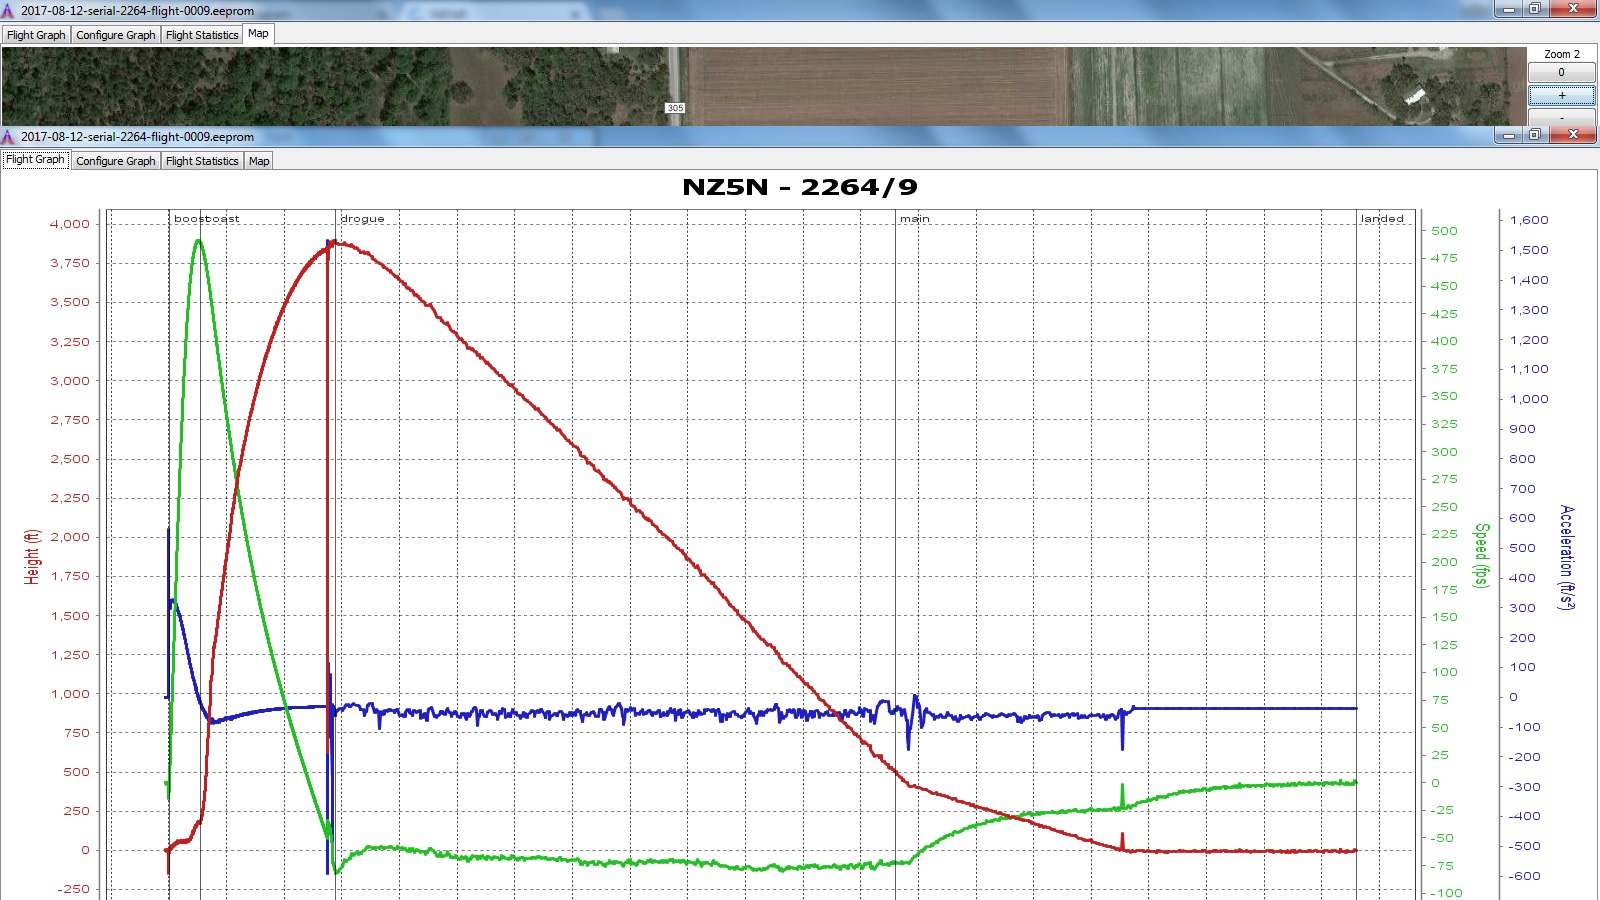Minimize the lower flight graph window
This screenshot has height=900, width=1600.
pyautogui.click(x=1509, y=135)
